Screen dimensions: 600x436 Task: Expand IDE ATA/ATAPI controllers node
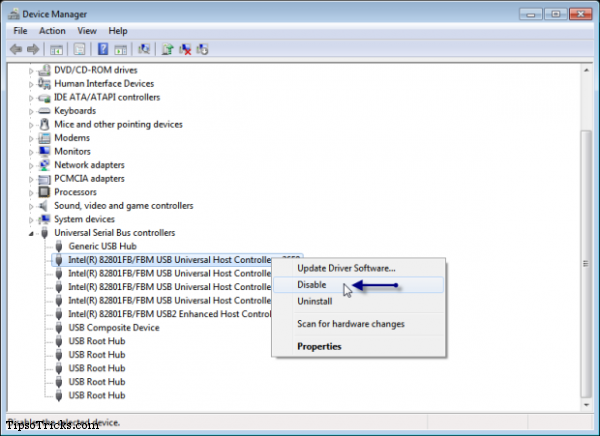[x=31, y=98]
